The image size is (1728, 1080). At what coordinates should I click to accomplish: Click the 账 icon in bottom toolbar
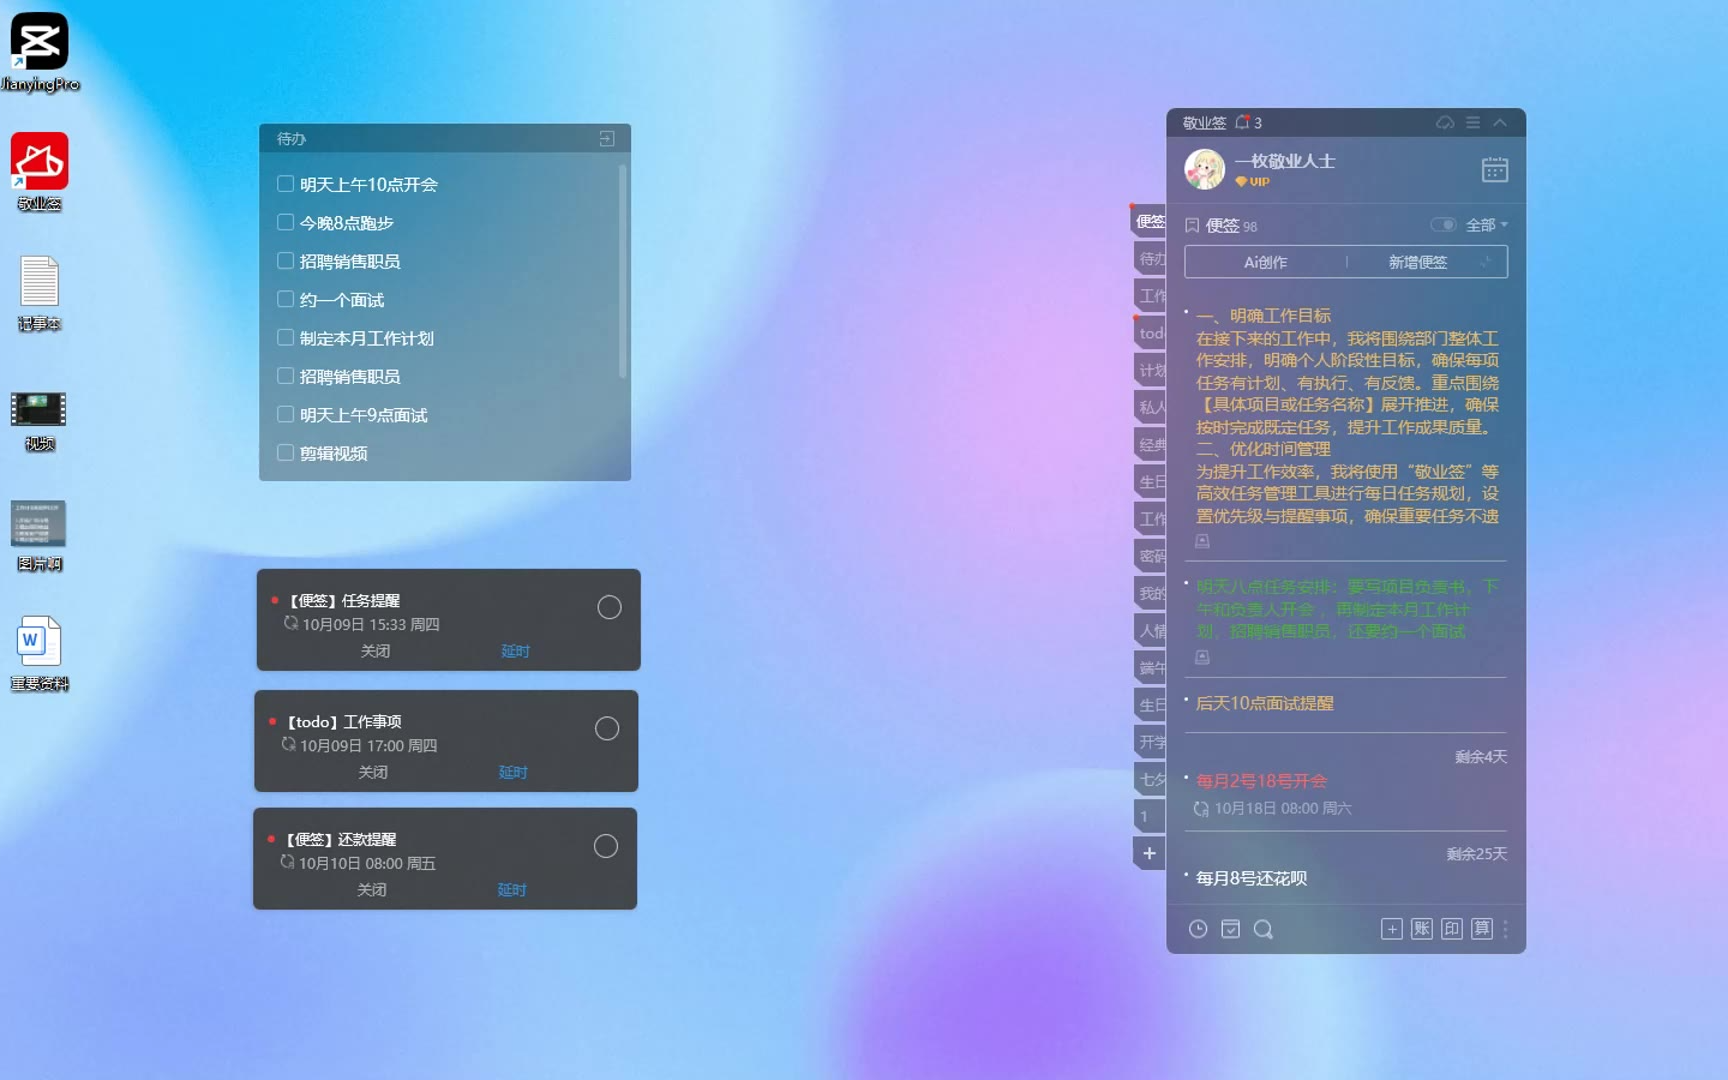pyautogui.click(x=1421, y=929)
